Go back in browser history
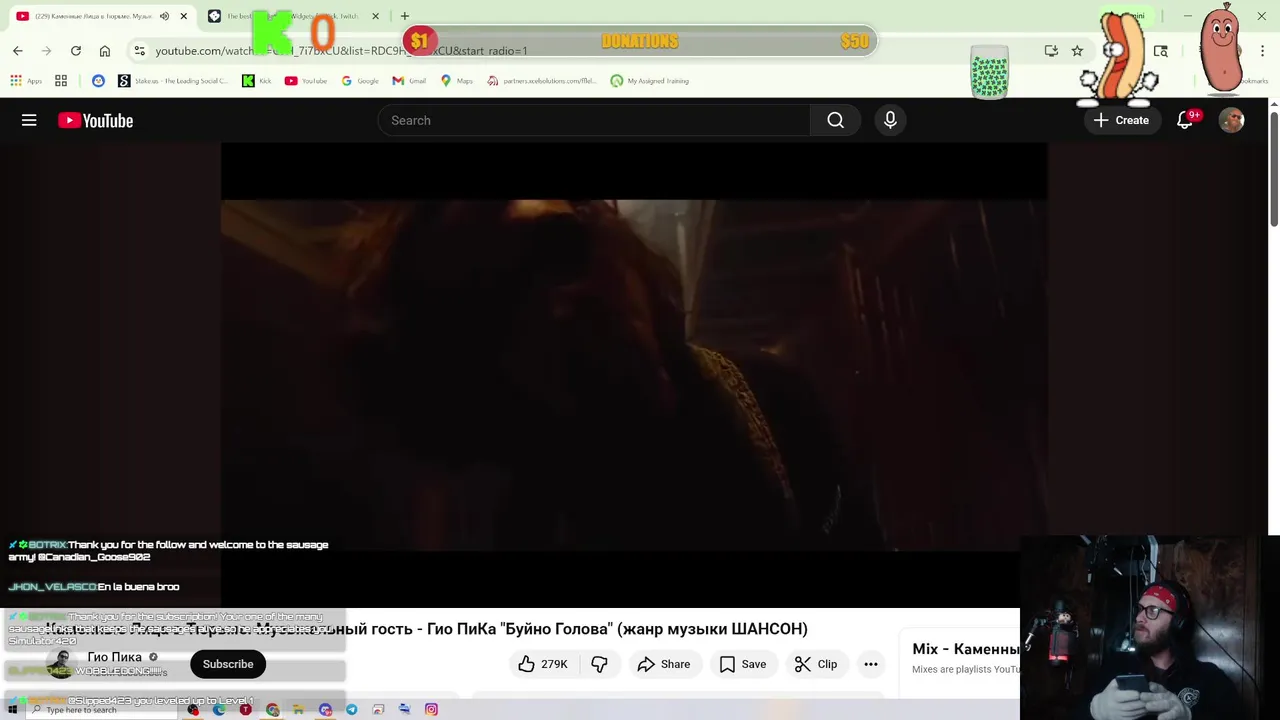 click(18, 50)
